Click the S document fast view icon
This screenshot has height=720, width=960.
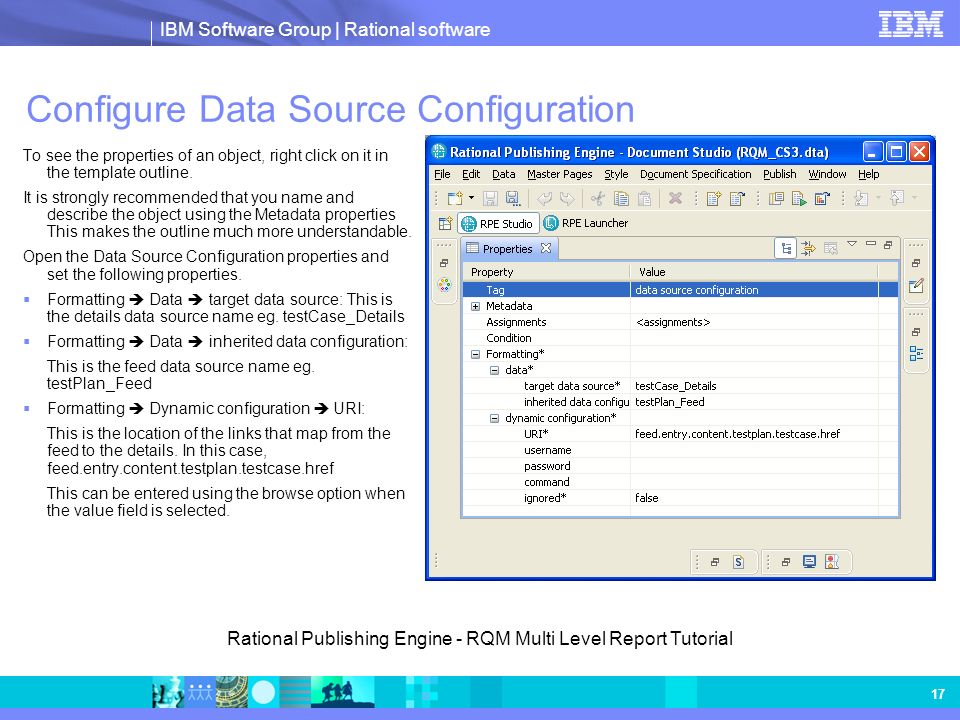pos(738,562)
